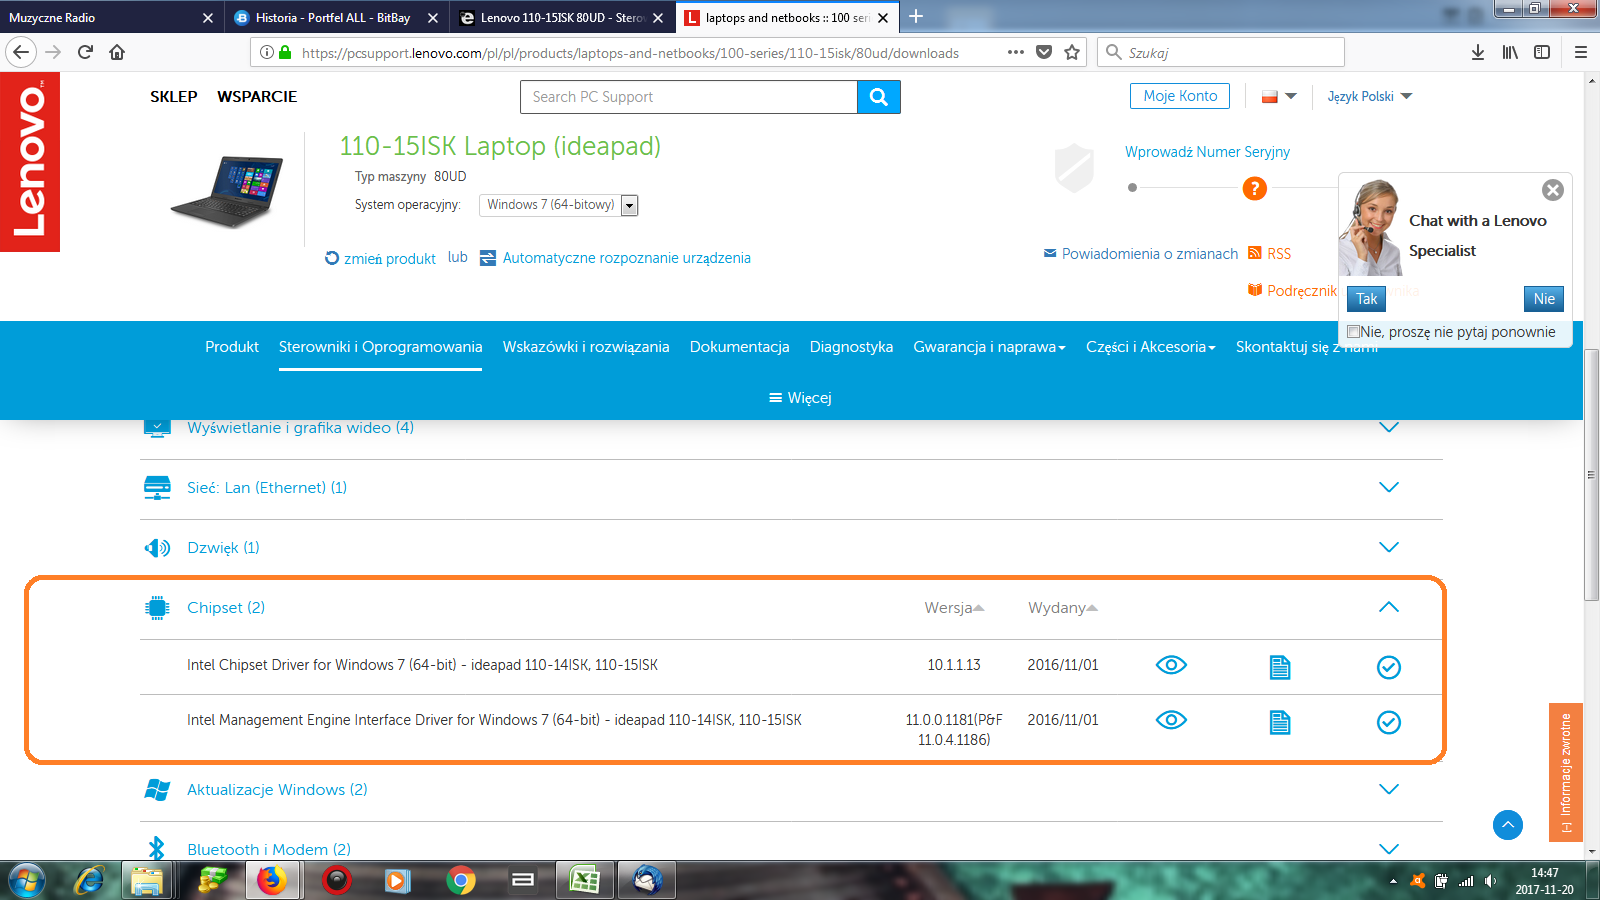Open Excel from the taskbar
1600x900 pixels.
pyautogui.click(x=585, y=880)
